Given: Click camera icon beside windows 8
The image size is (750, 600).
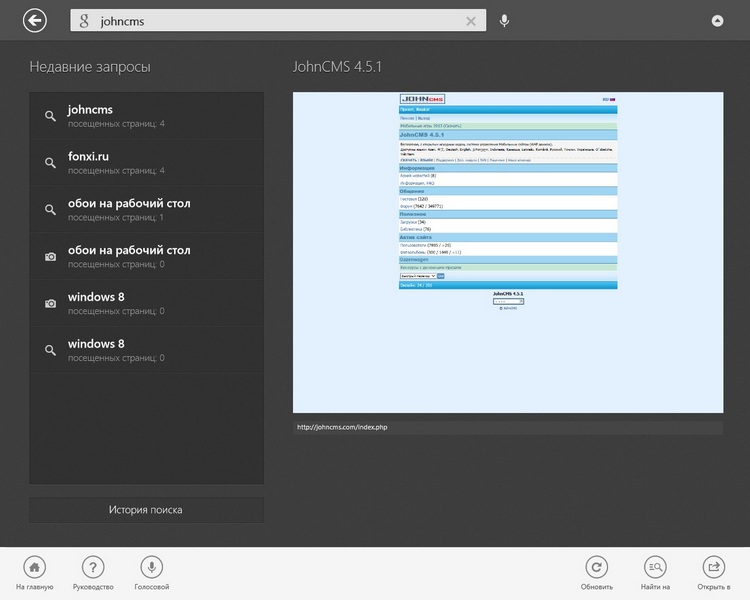Looking at the screenshot, I should coord(50,304).
